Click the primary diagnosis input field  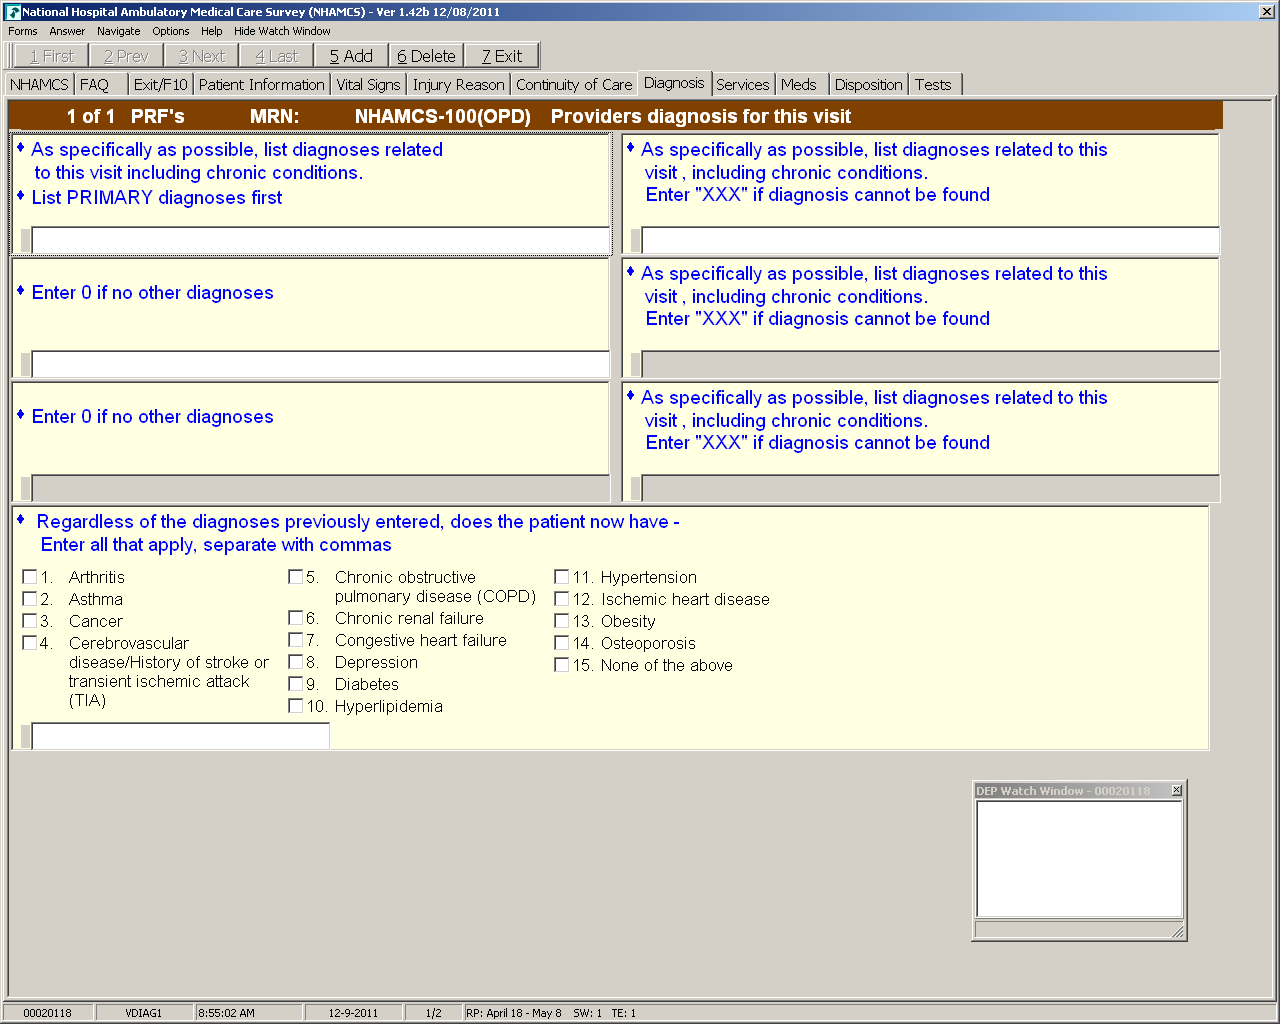(321, 241)
